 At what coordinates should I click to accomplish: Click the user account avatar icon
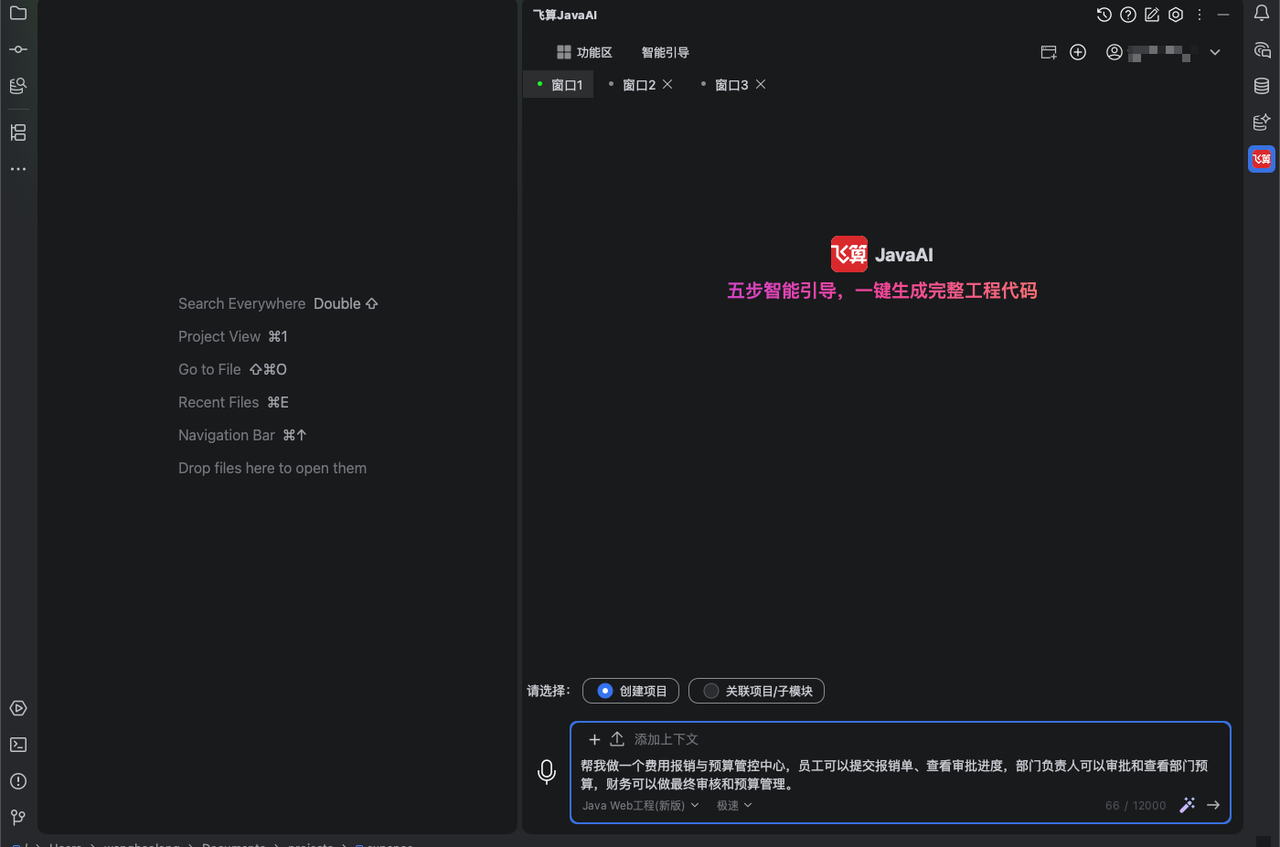point(1114,52)
